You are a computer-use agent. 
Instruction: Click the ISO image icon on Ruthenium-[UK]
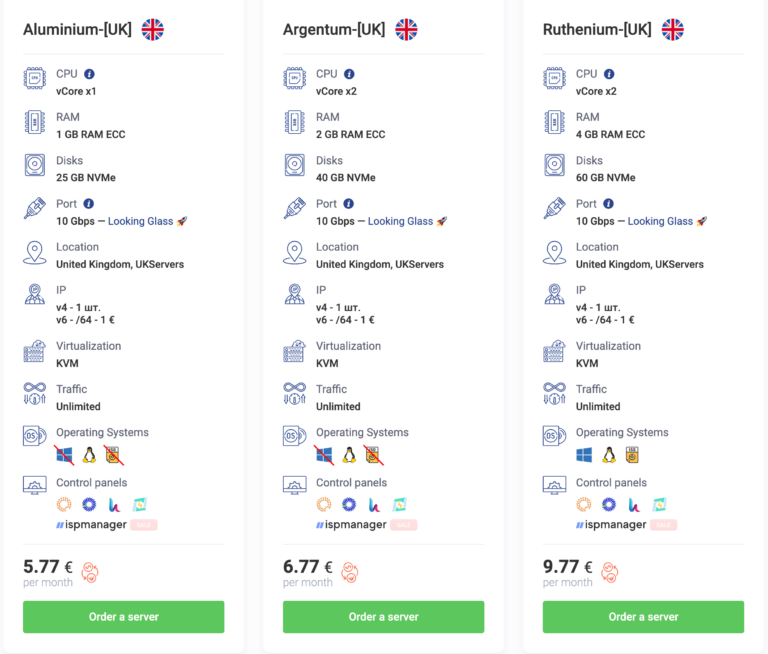(632, 455)
